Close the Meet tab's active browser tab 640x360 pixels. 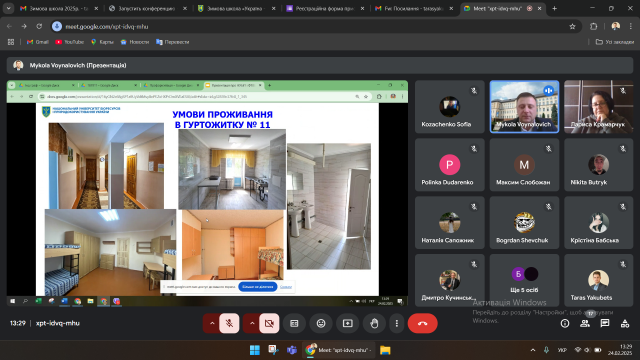click(539, 8)
